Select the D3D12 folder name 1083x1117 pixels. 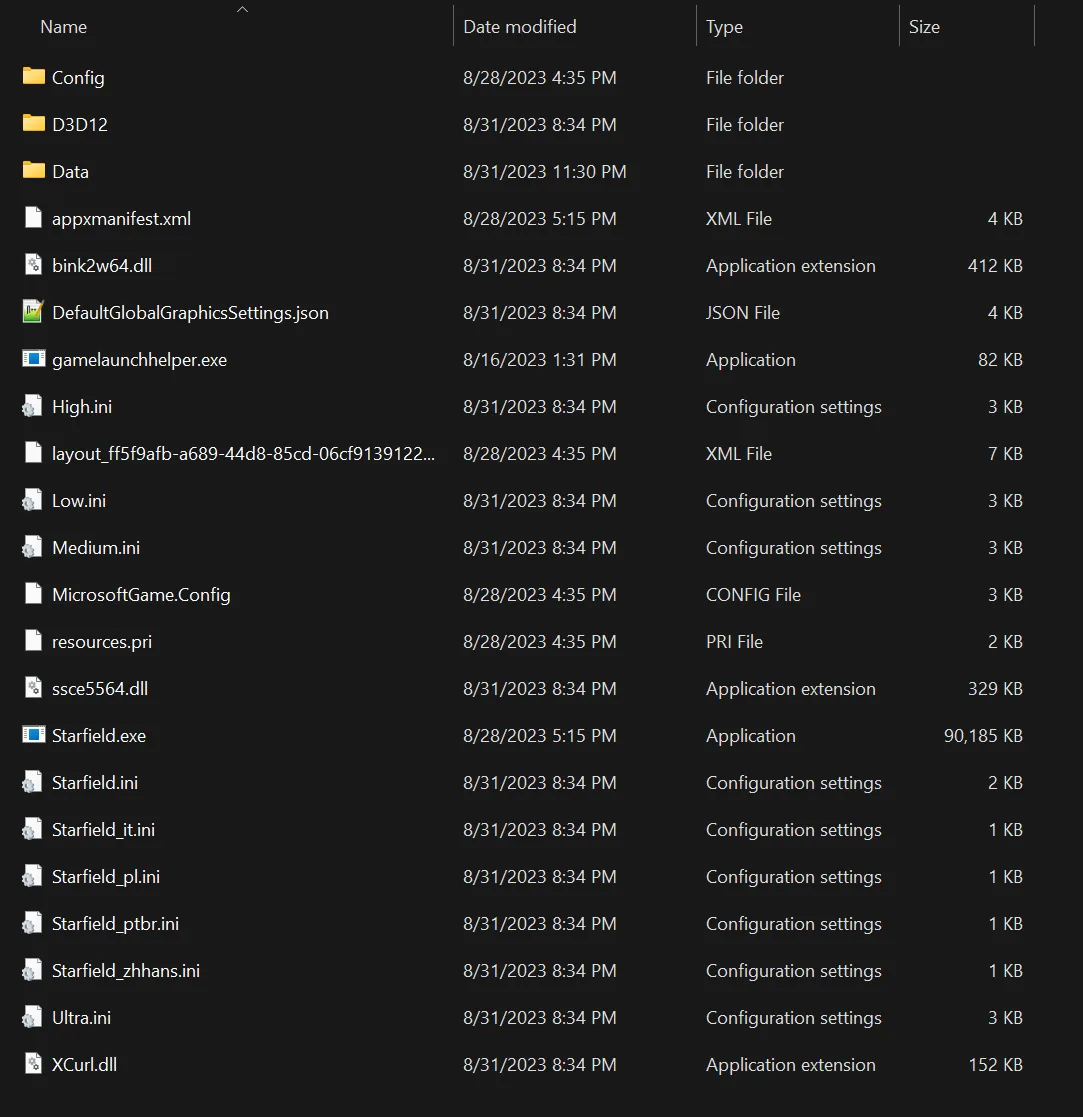click(x=80, y=125)
